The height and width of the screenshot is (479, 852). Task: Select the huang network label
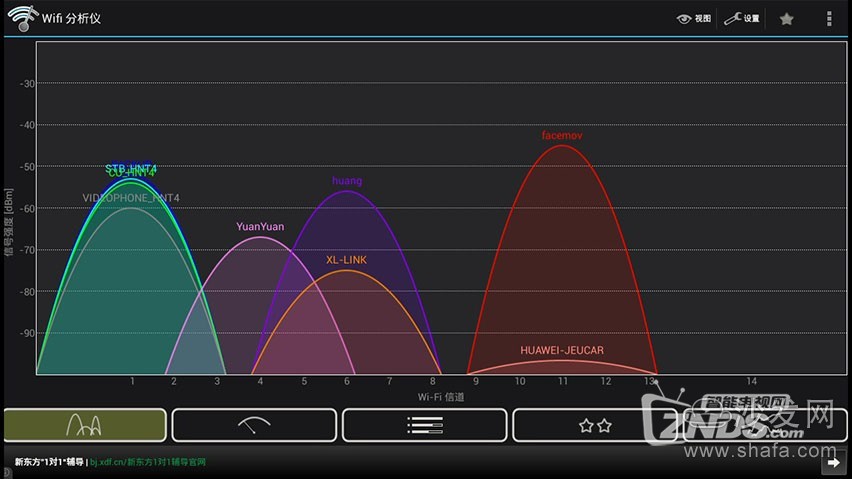(347, 181)
